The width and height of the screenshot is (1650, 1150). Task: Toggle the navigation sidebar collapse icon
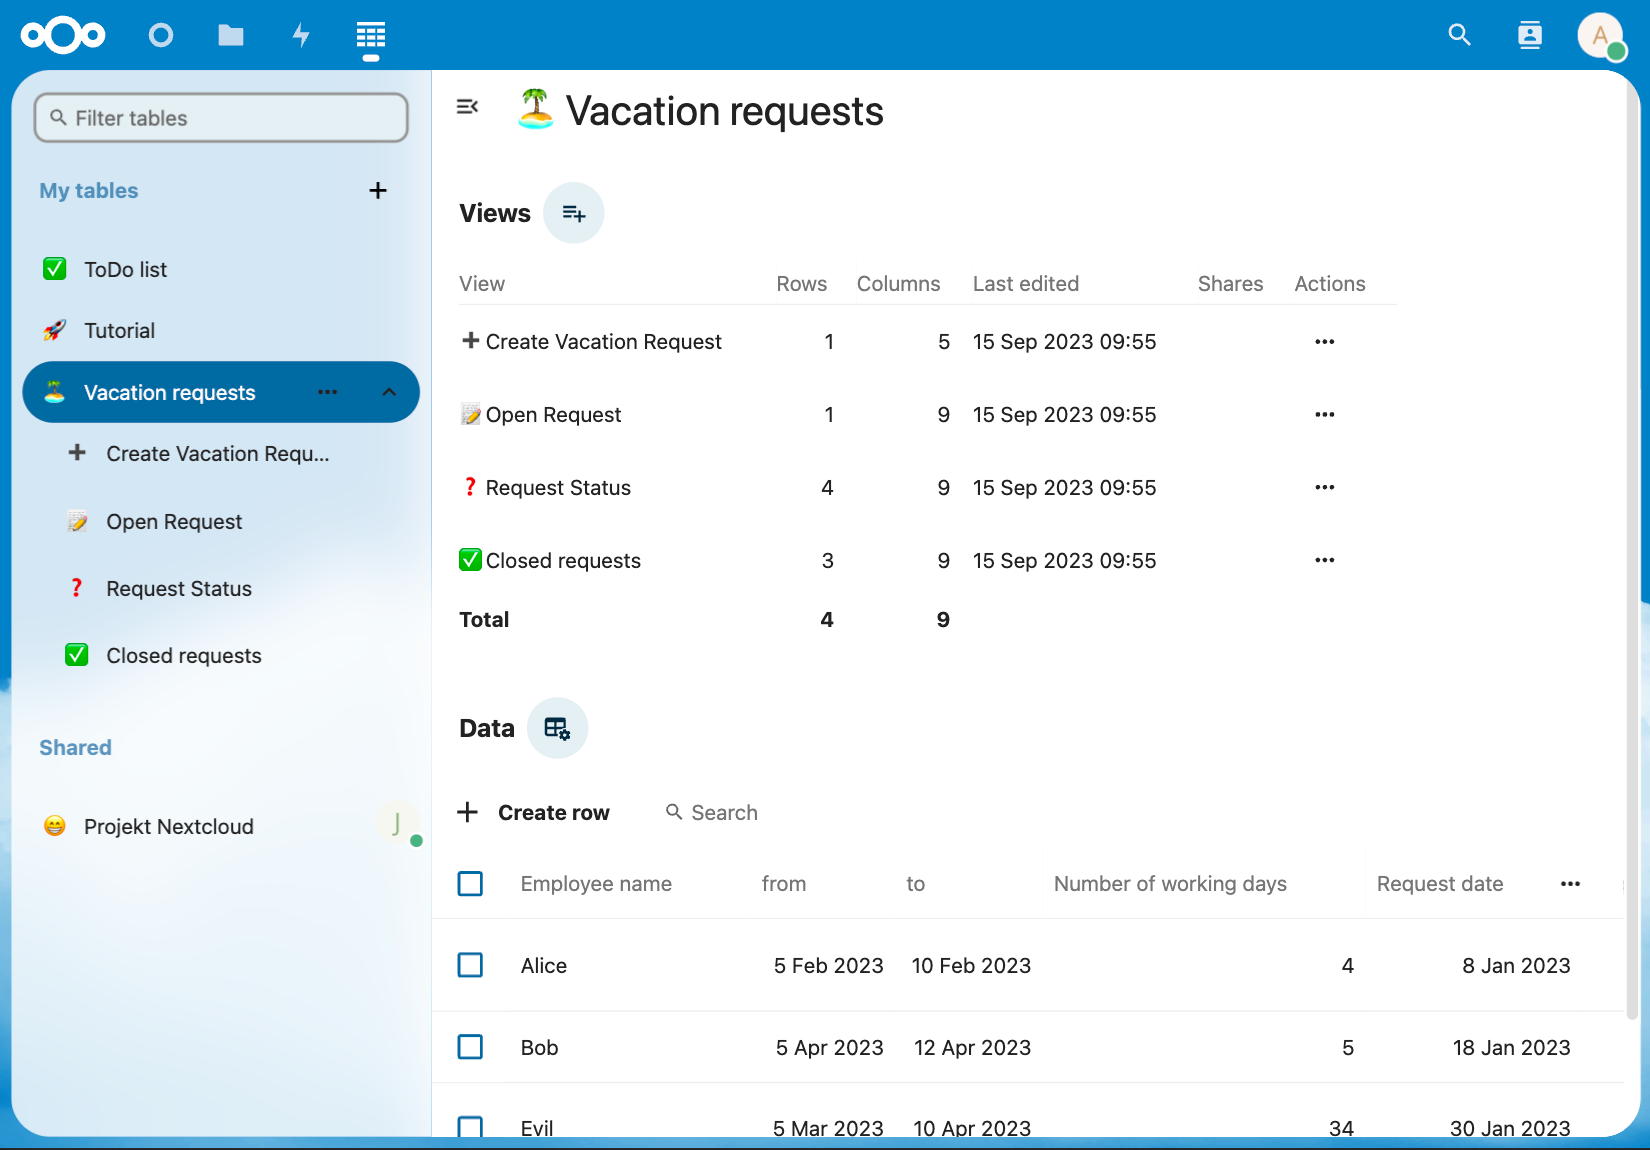pos(467,106)
